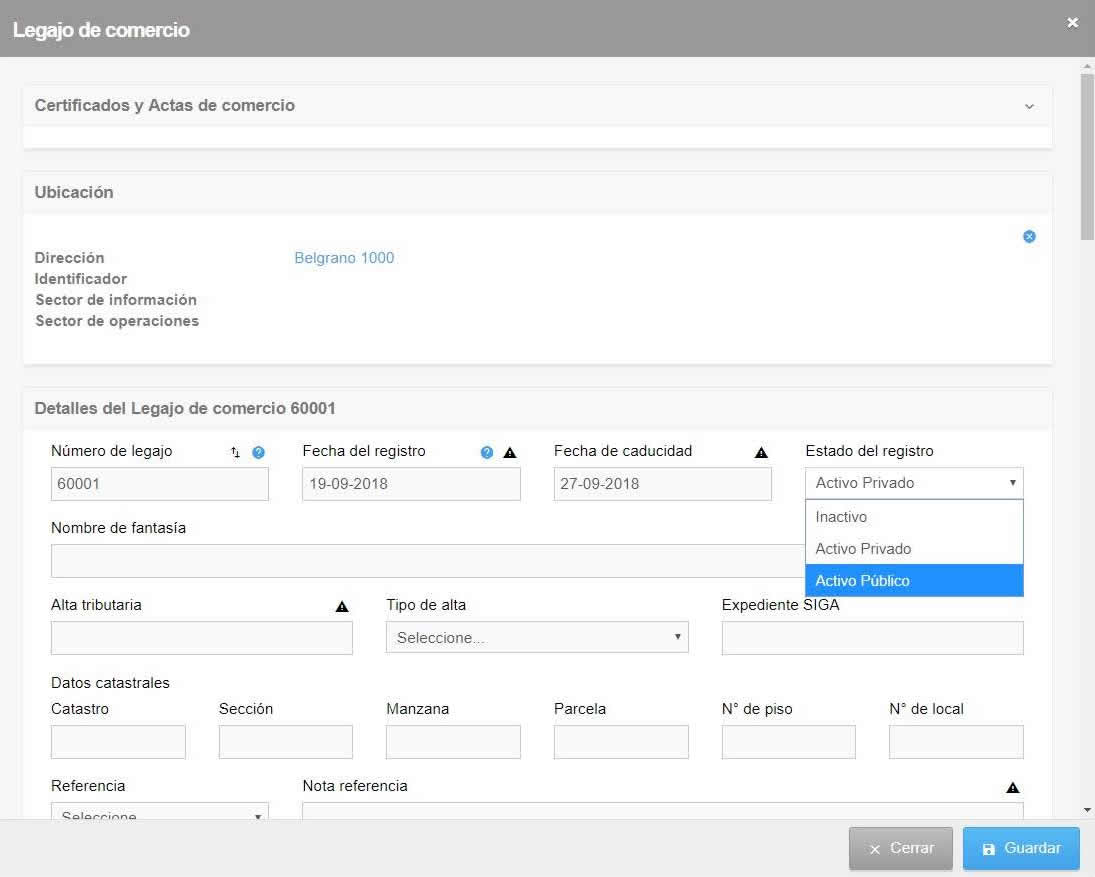Open the Tipo de alta dropdown
Image resolution: width=1095 pixels, height=877 pixels.
coord(537,638)
